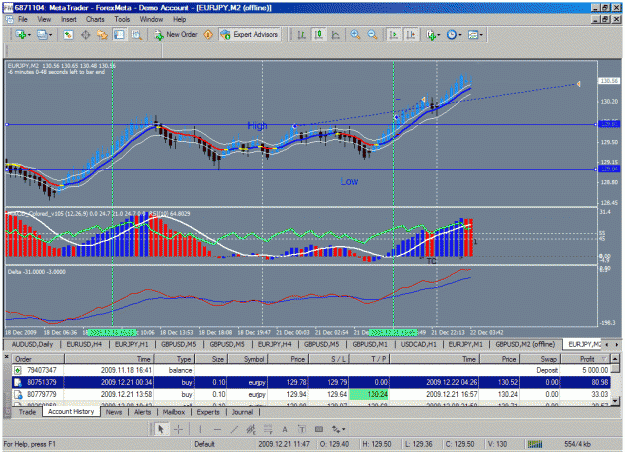Switch to the AUDUSD,Daily chart tab

point(32,344)
